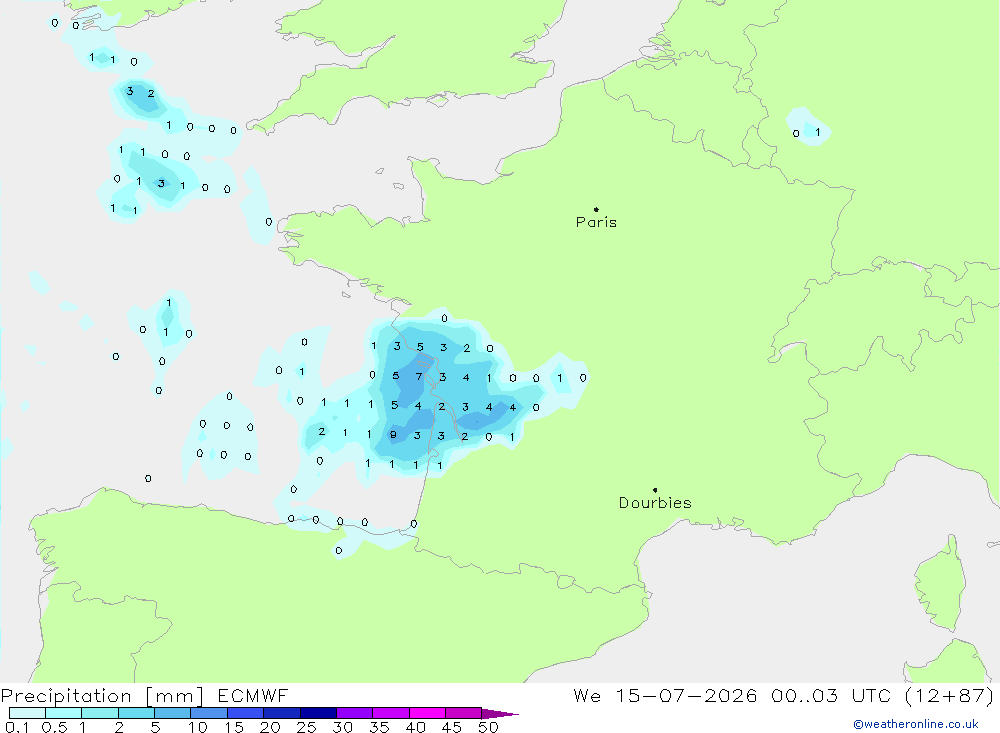1000x733 pixels.
Task: Click the Paris location dot marker
Action: [x=596, y=209]
